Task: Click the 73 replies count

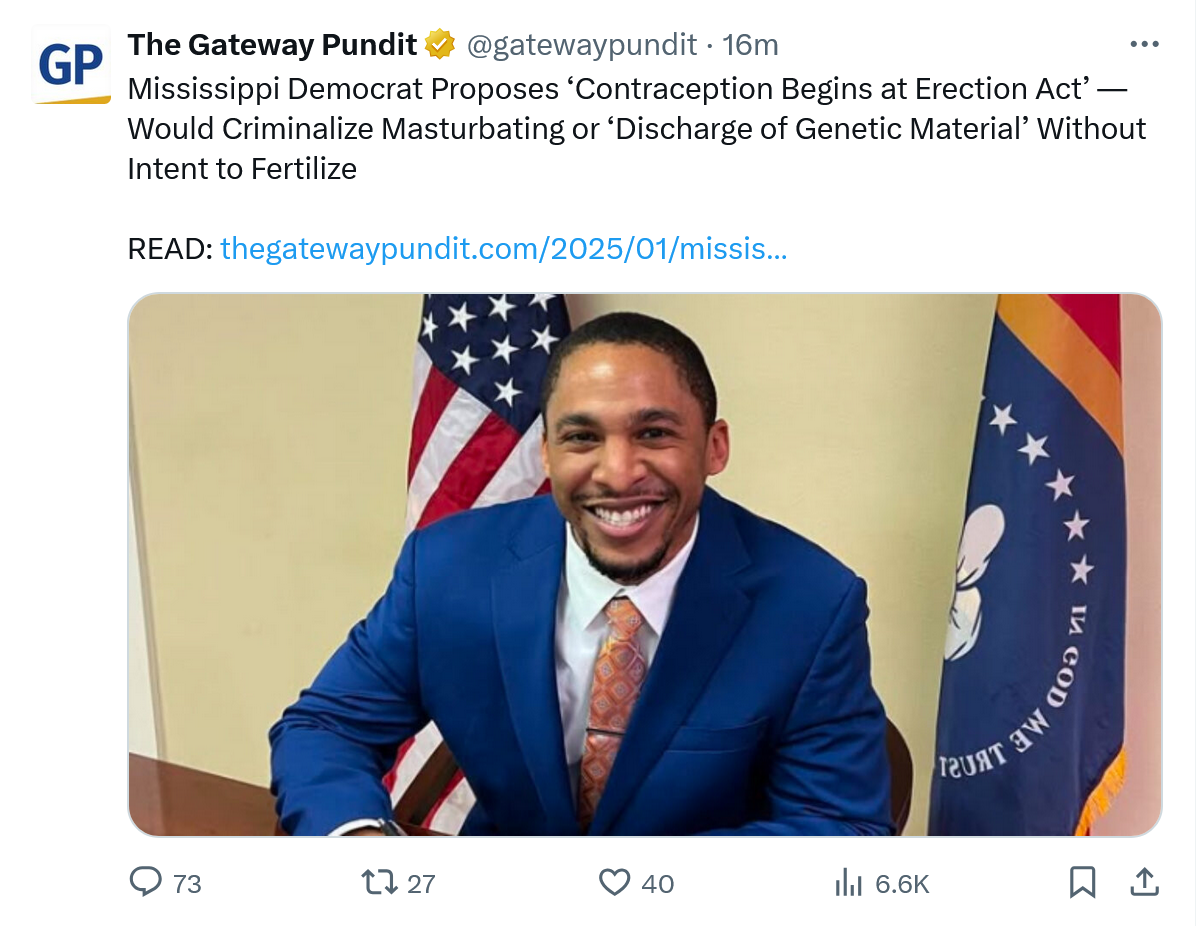Action: (187, 884)
